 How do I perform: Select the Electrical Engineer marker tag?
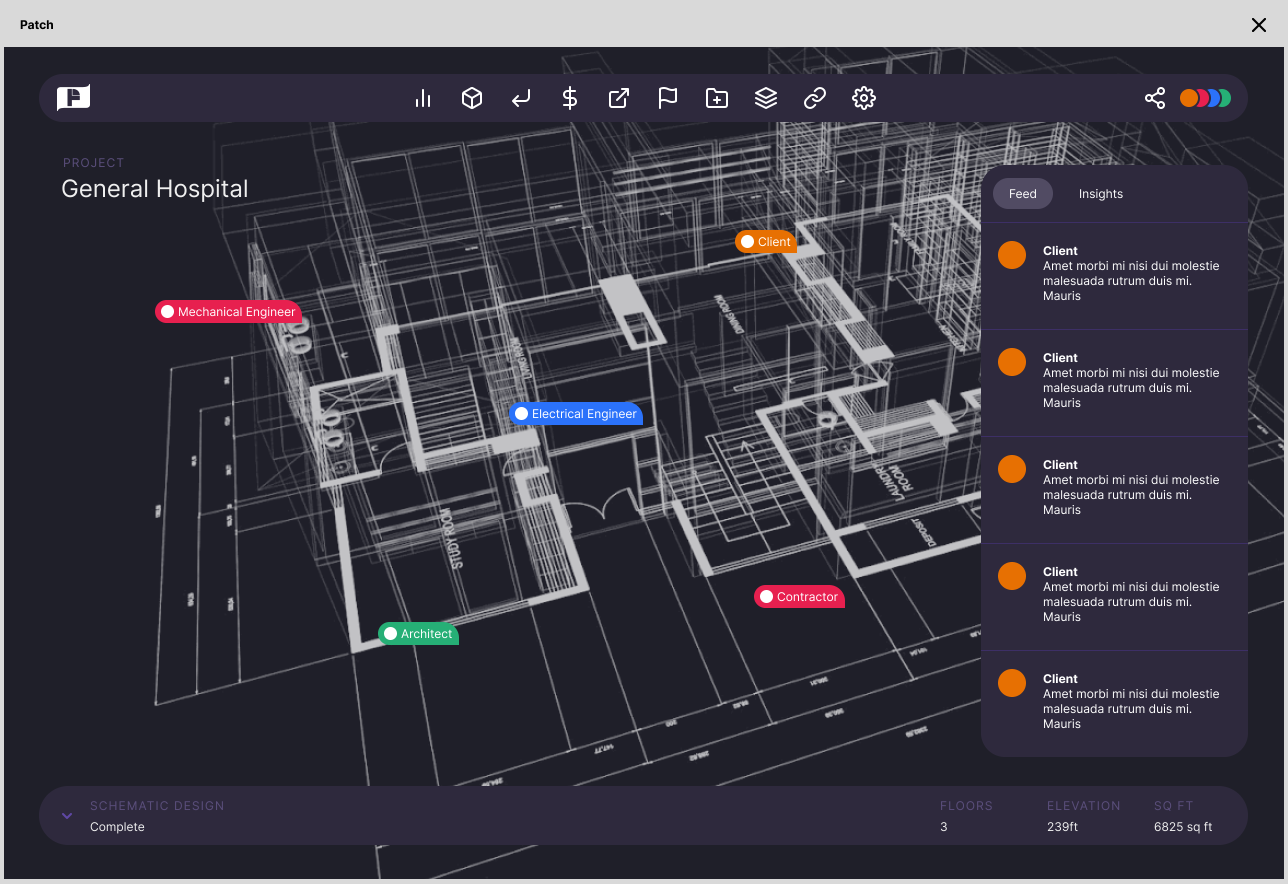[x=576, y=414]
